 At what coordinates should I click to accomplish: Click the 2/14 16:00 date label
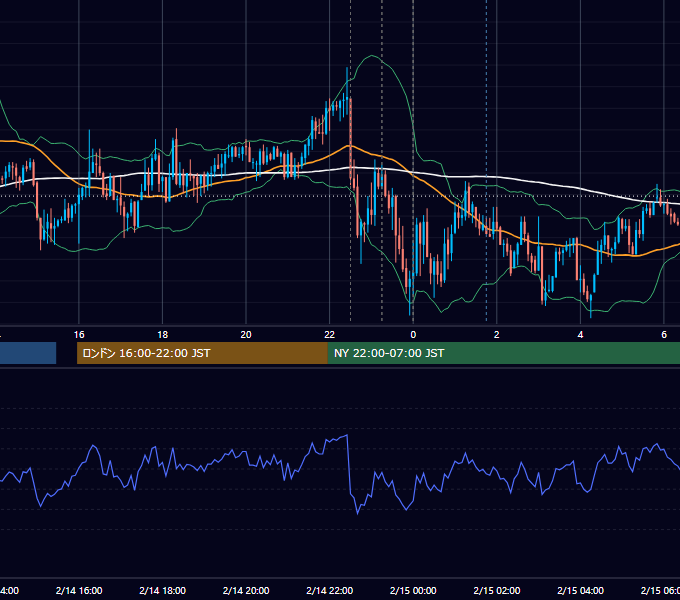point(79,590)
